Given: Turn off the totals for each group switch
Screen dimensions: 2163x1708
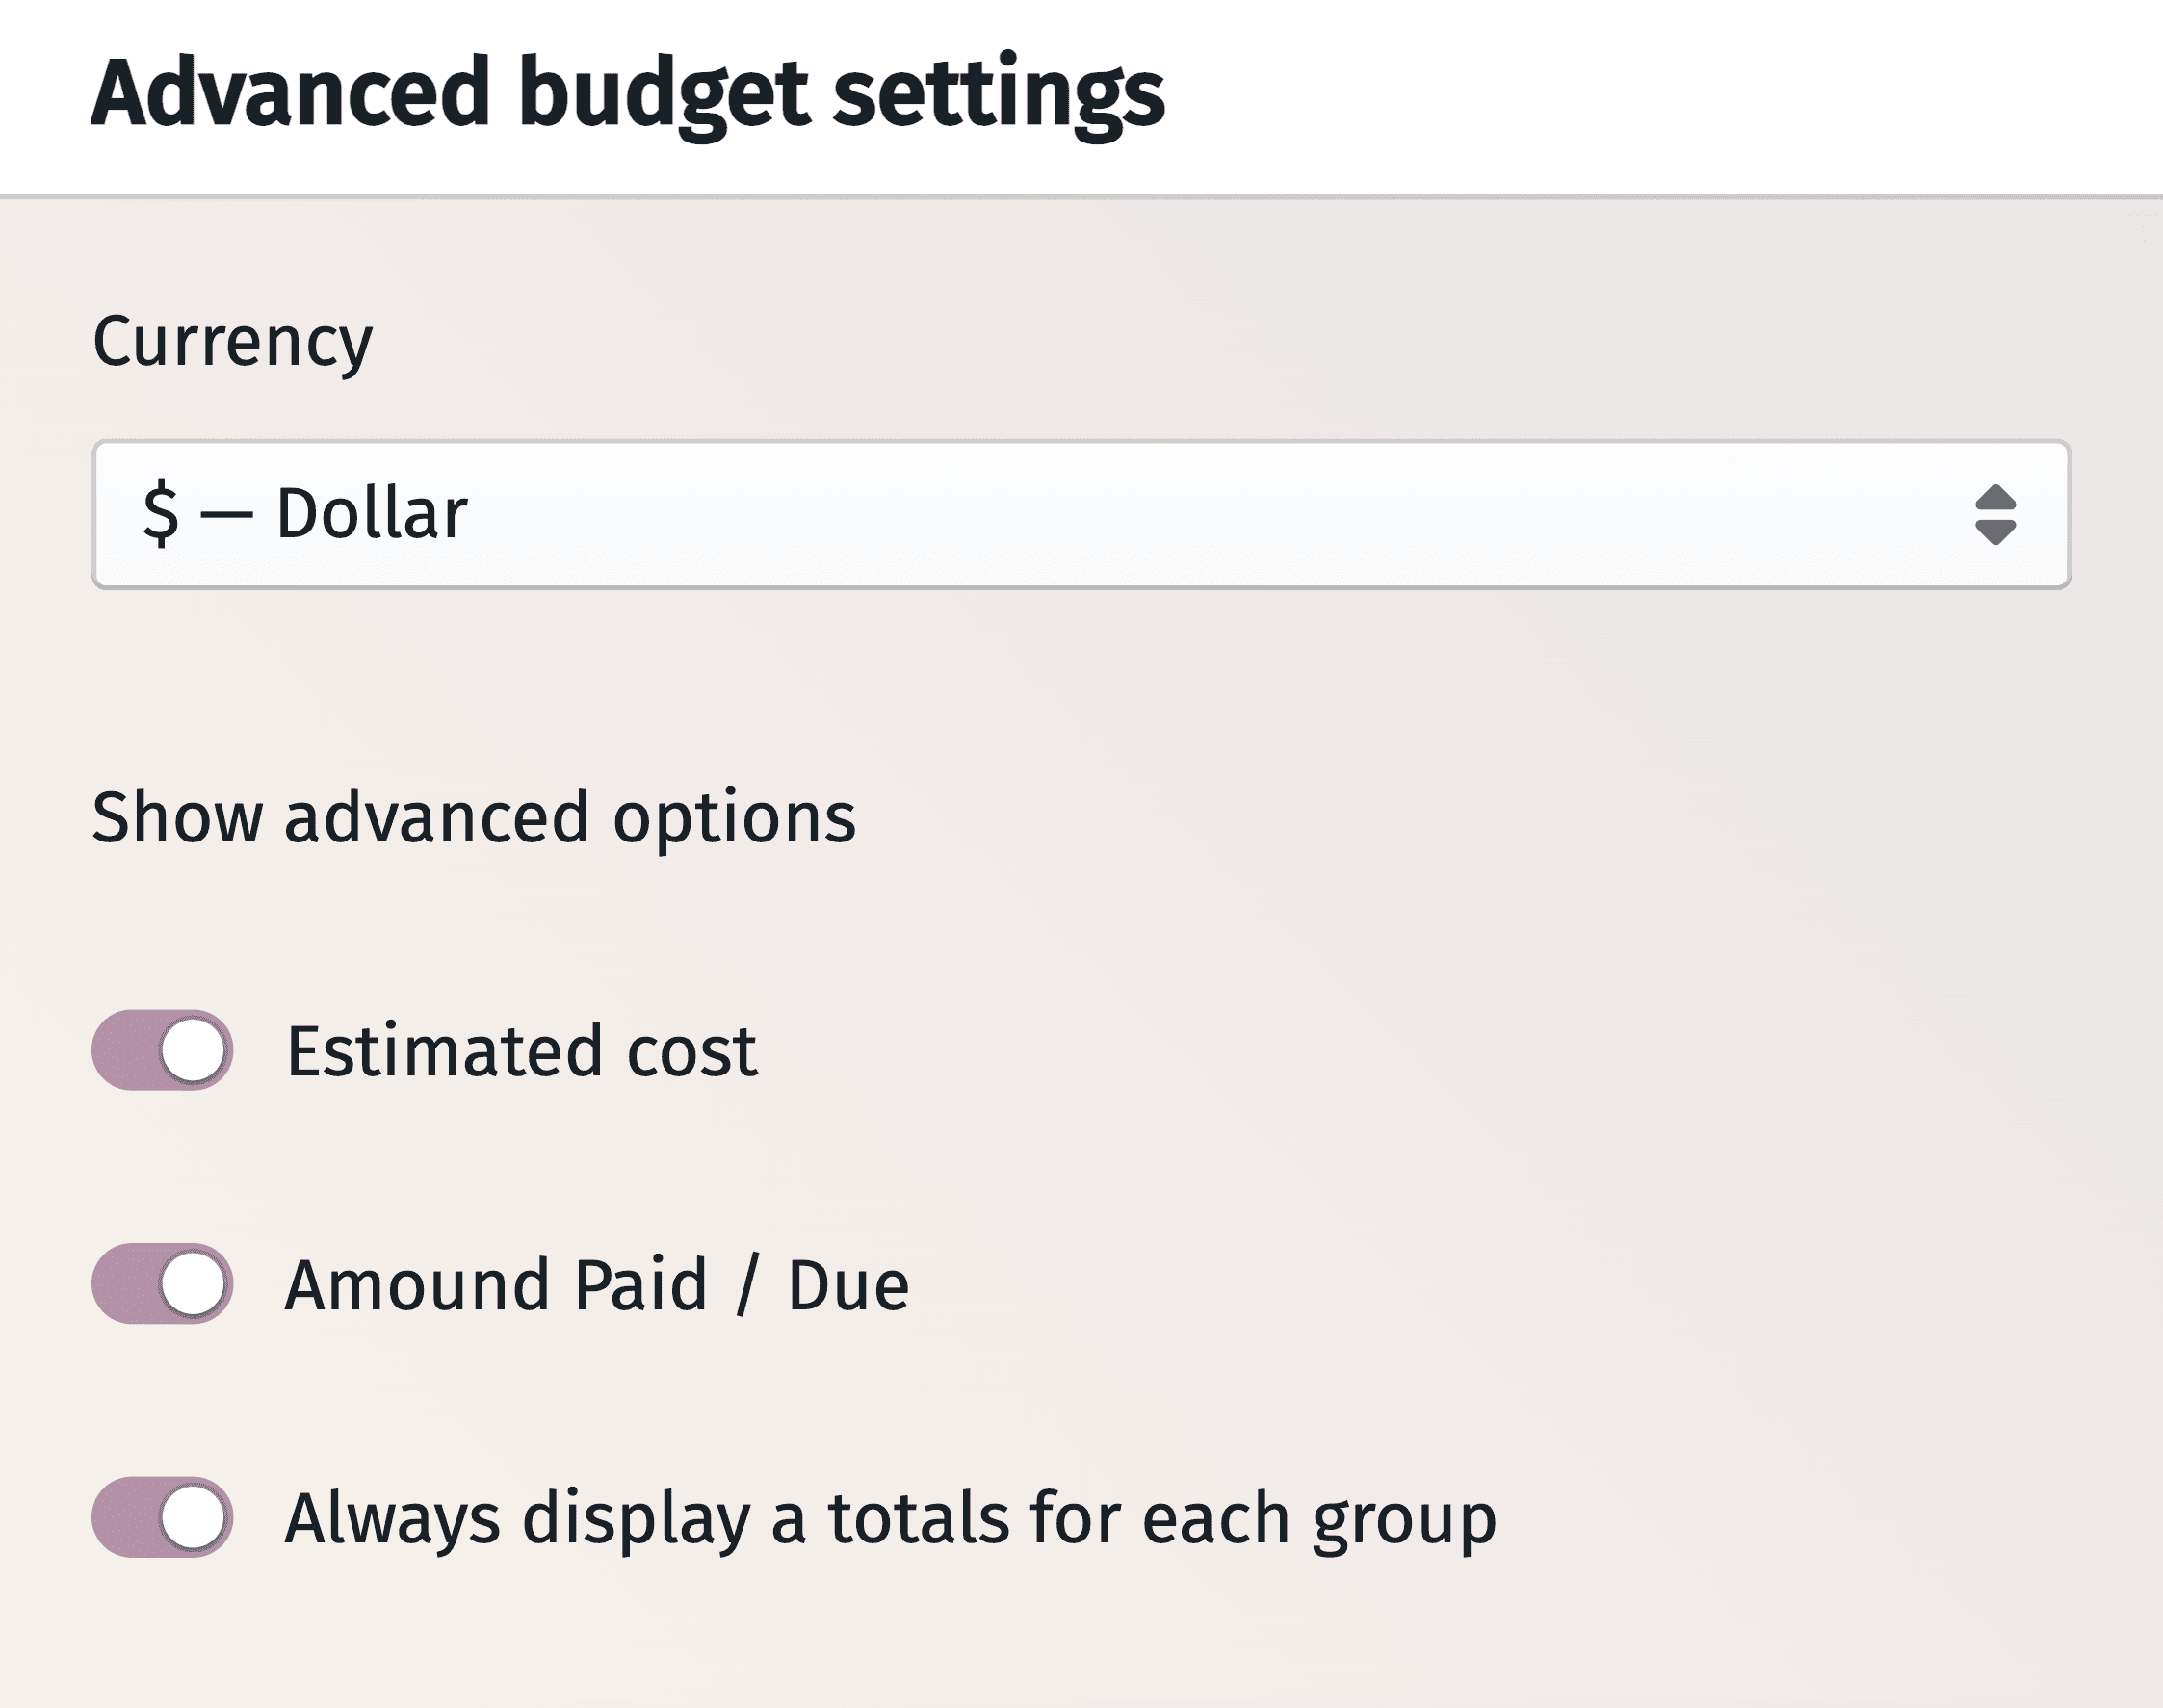Looking at the screenshot, I should (162, 1517).
